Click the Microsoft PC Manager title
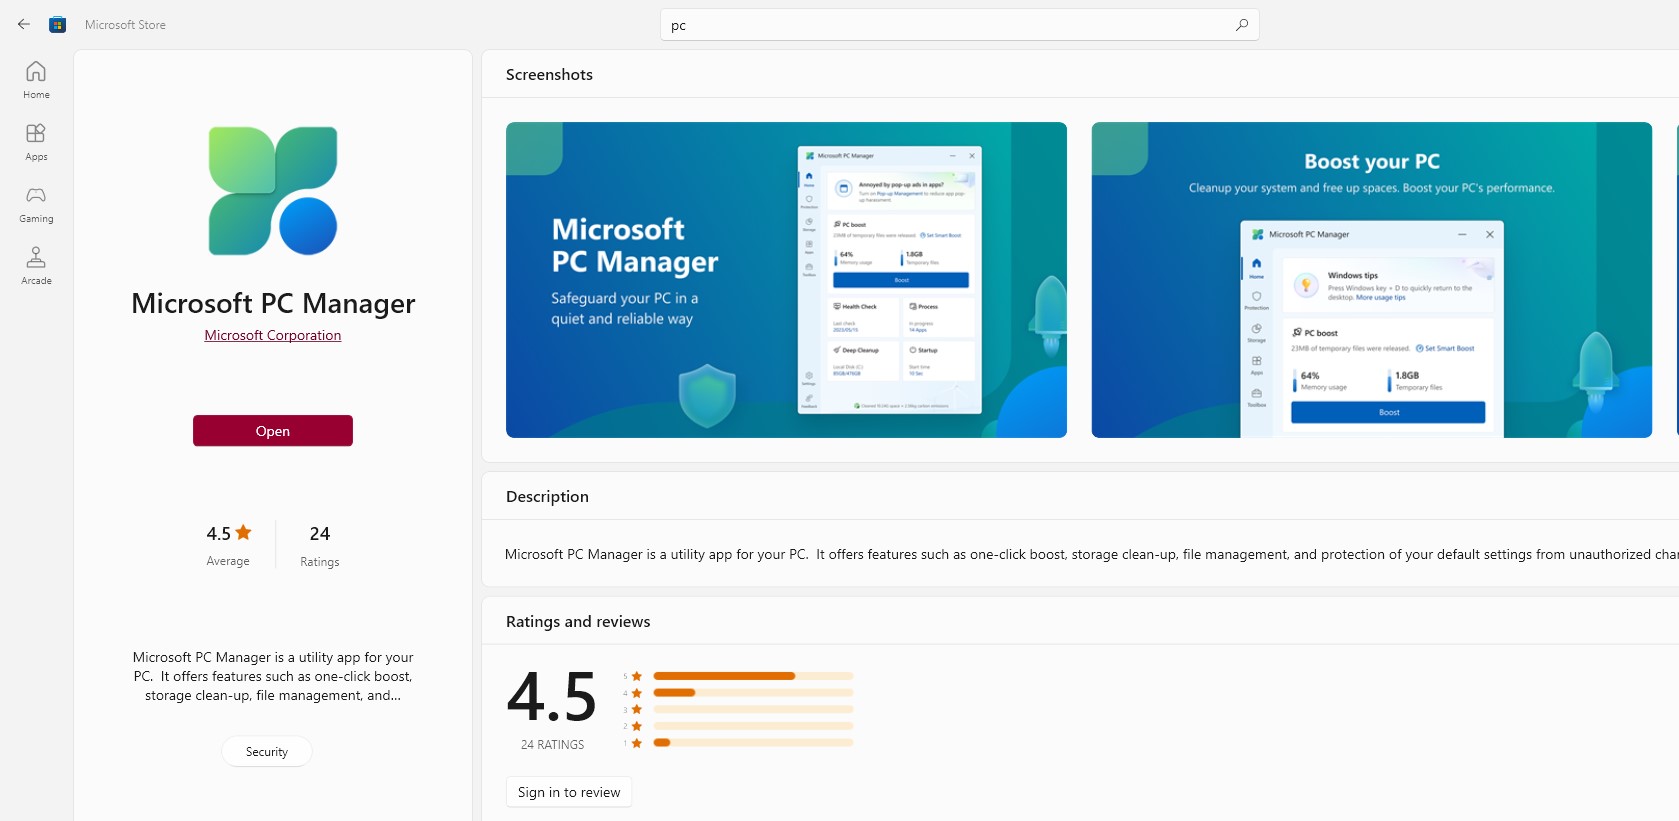The height and width of the screenshot is (821, 1679). click(273, 303)
